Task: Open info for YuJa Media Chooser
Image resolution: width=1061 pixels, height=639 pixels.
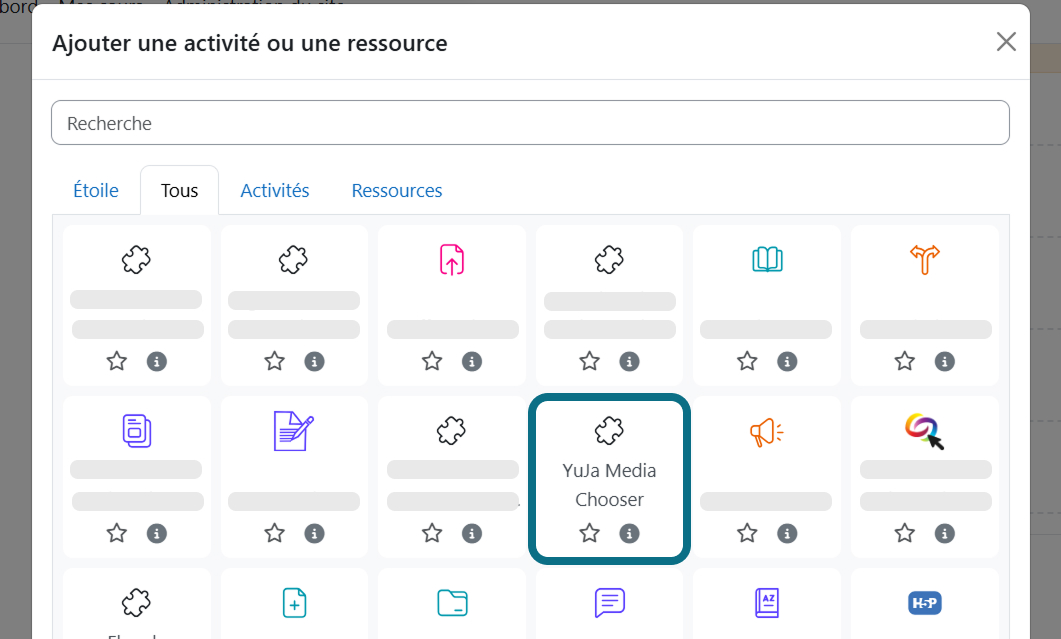Action: tap(629, 533)
